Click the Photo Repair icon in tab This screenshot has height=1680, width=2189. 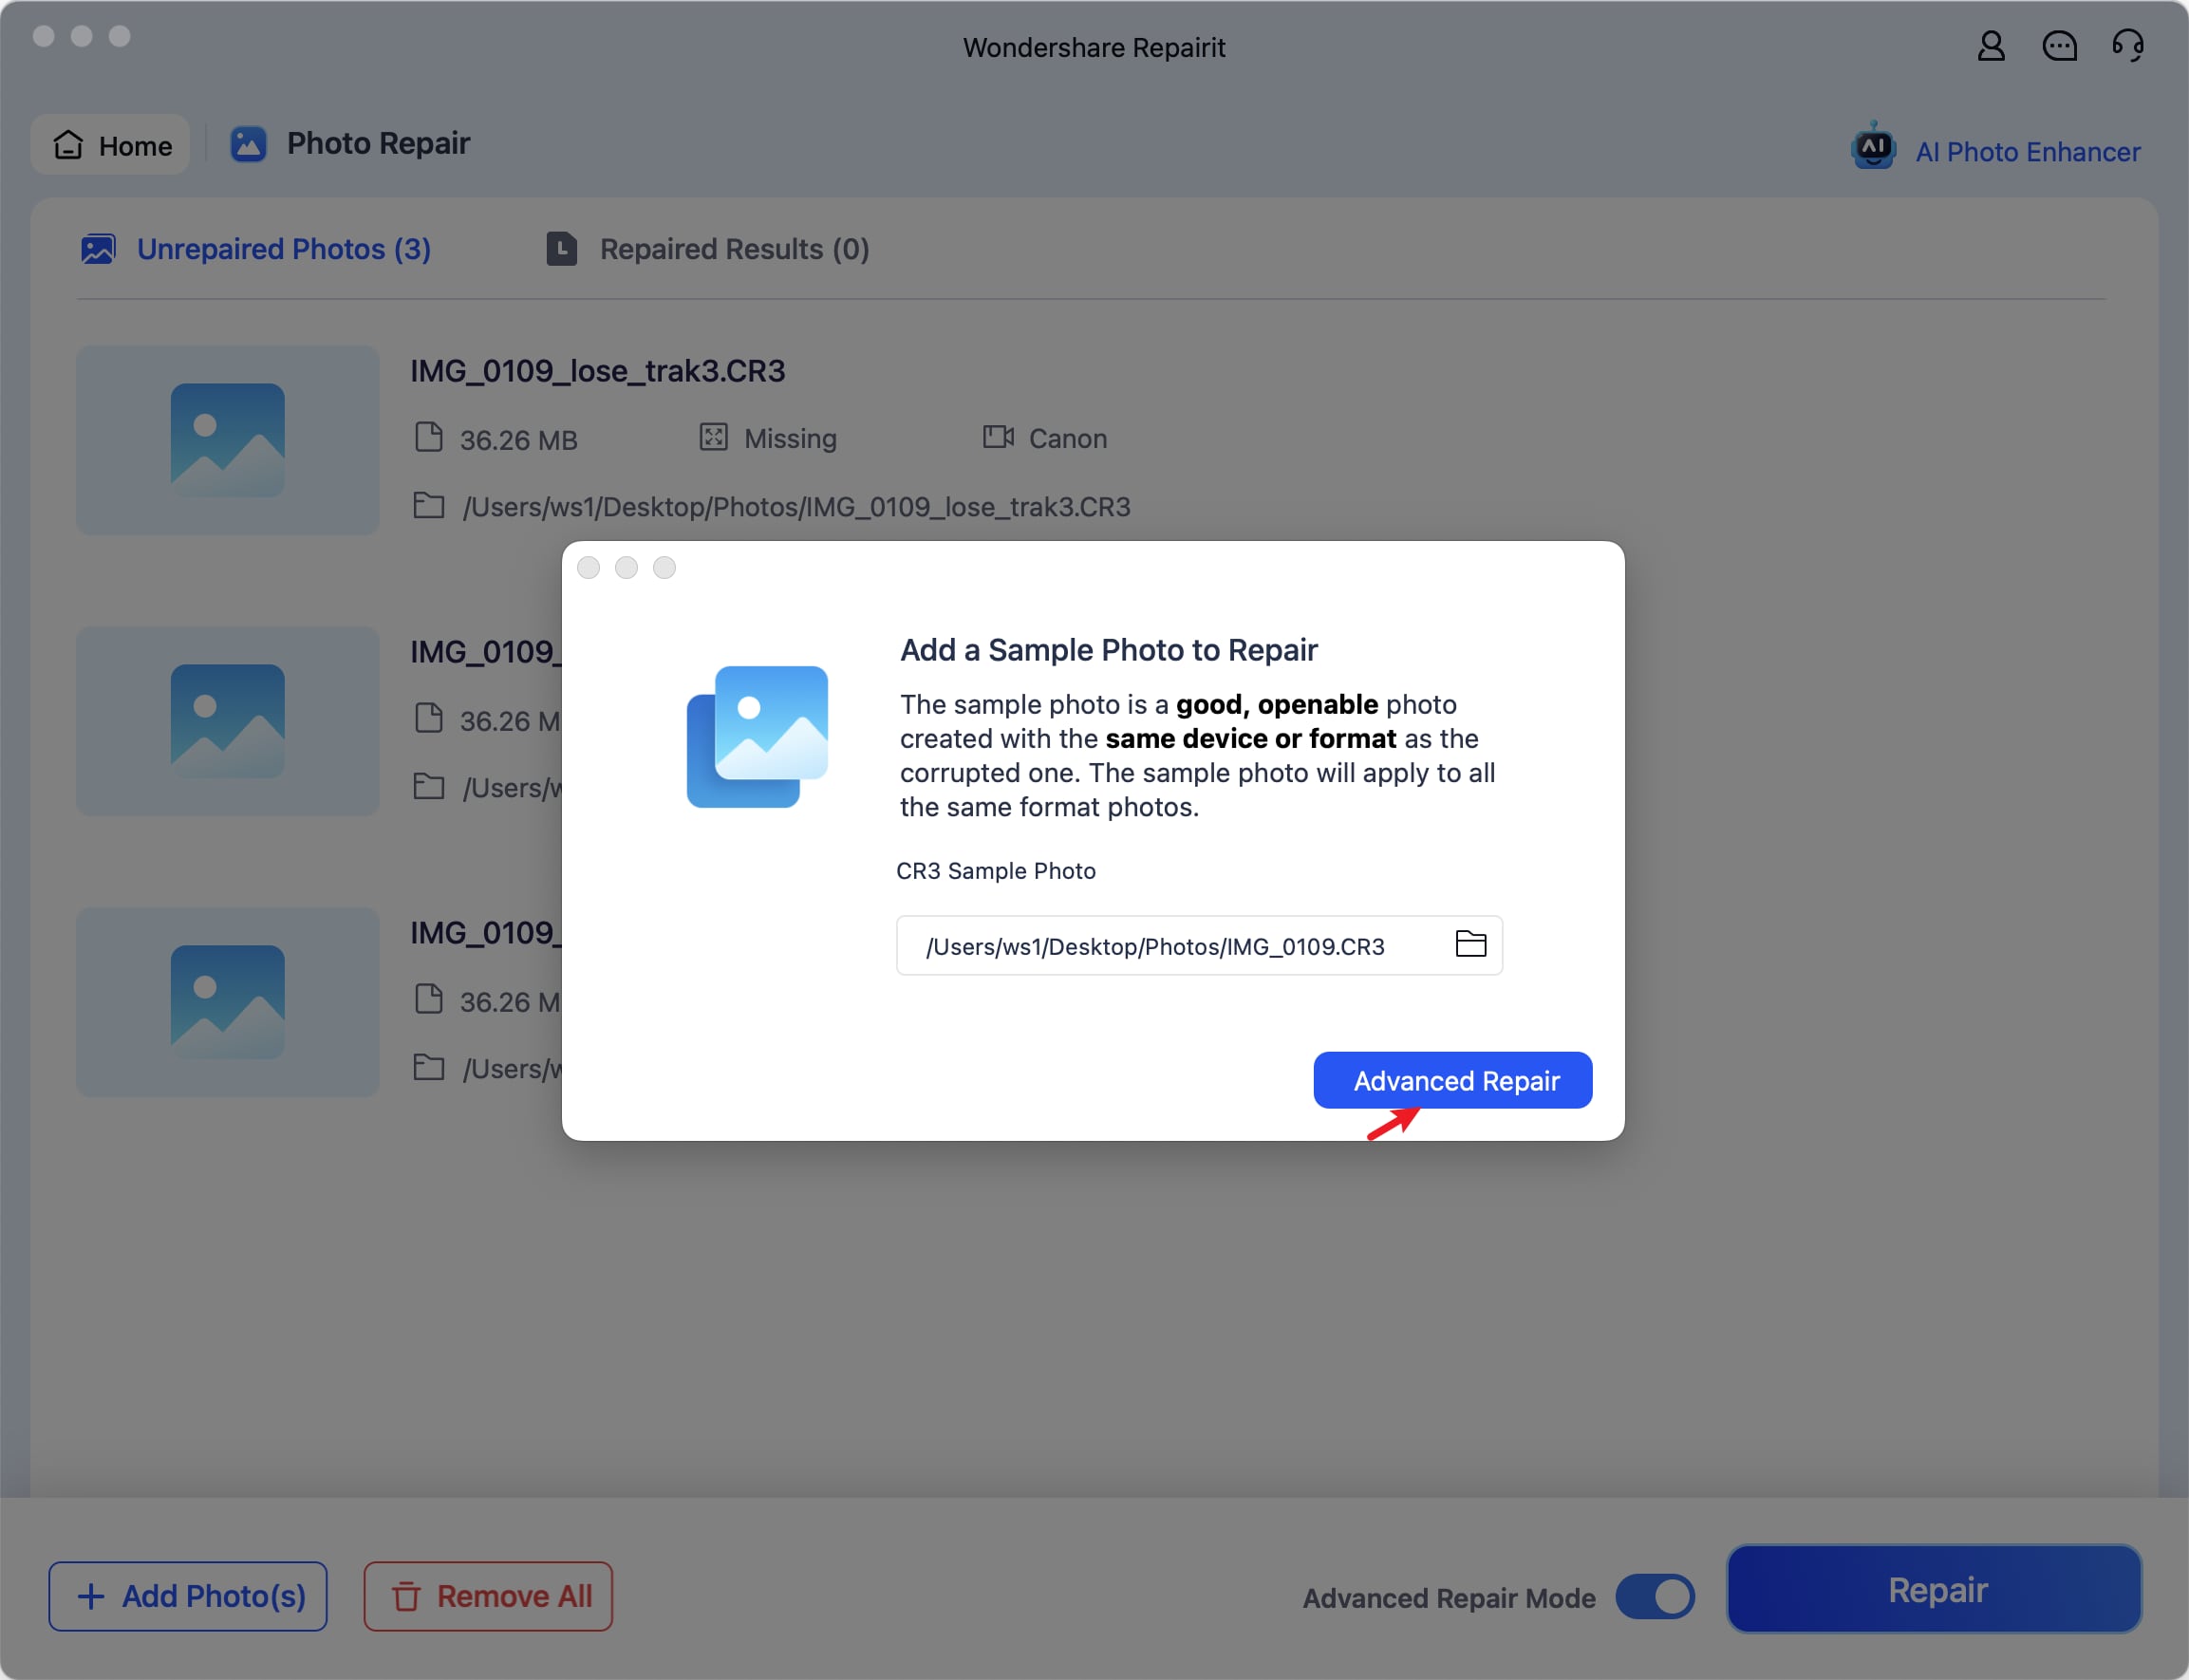pyautogui.click(x=245, y=144)
